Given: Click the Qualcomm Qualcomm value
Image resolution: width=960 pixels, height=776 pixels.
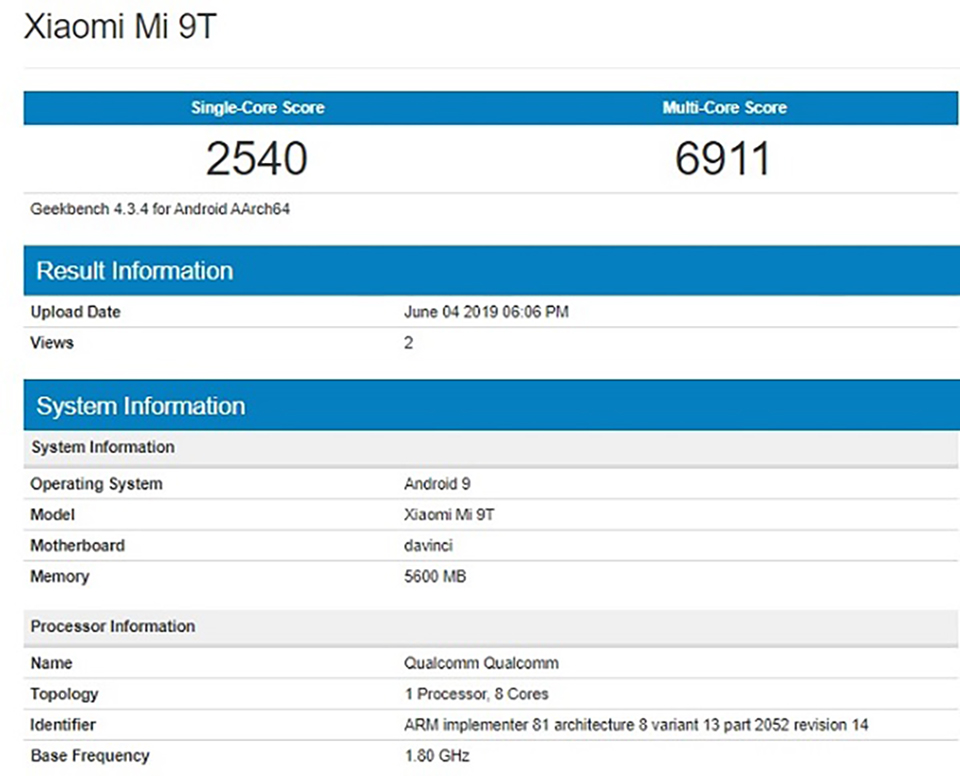Looking at the screenshot, I should click(481, 663).
